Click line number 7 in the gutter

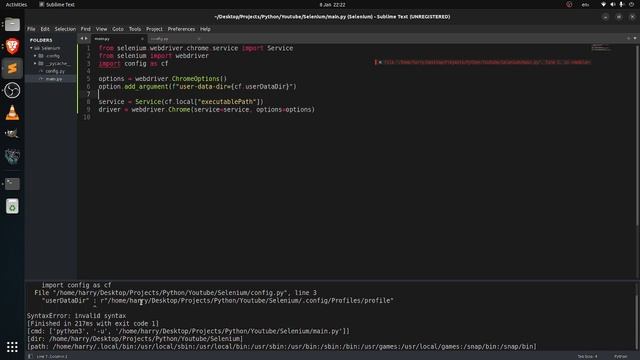[88, 94]
